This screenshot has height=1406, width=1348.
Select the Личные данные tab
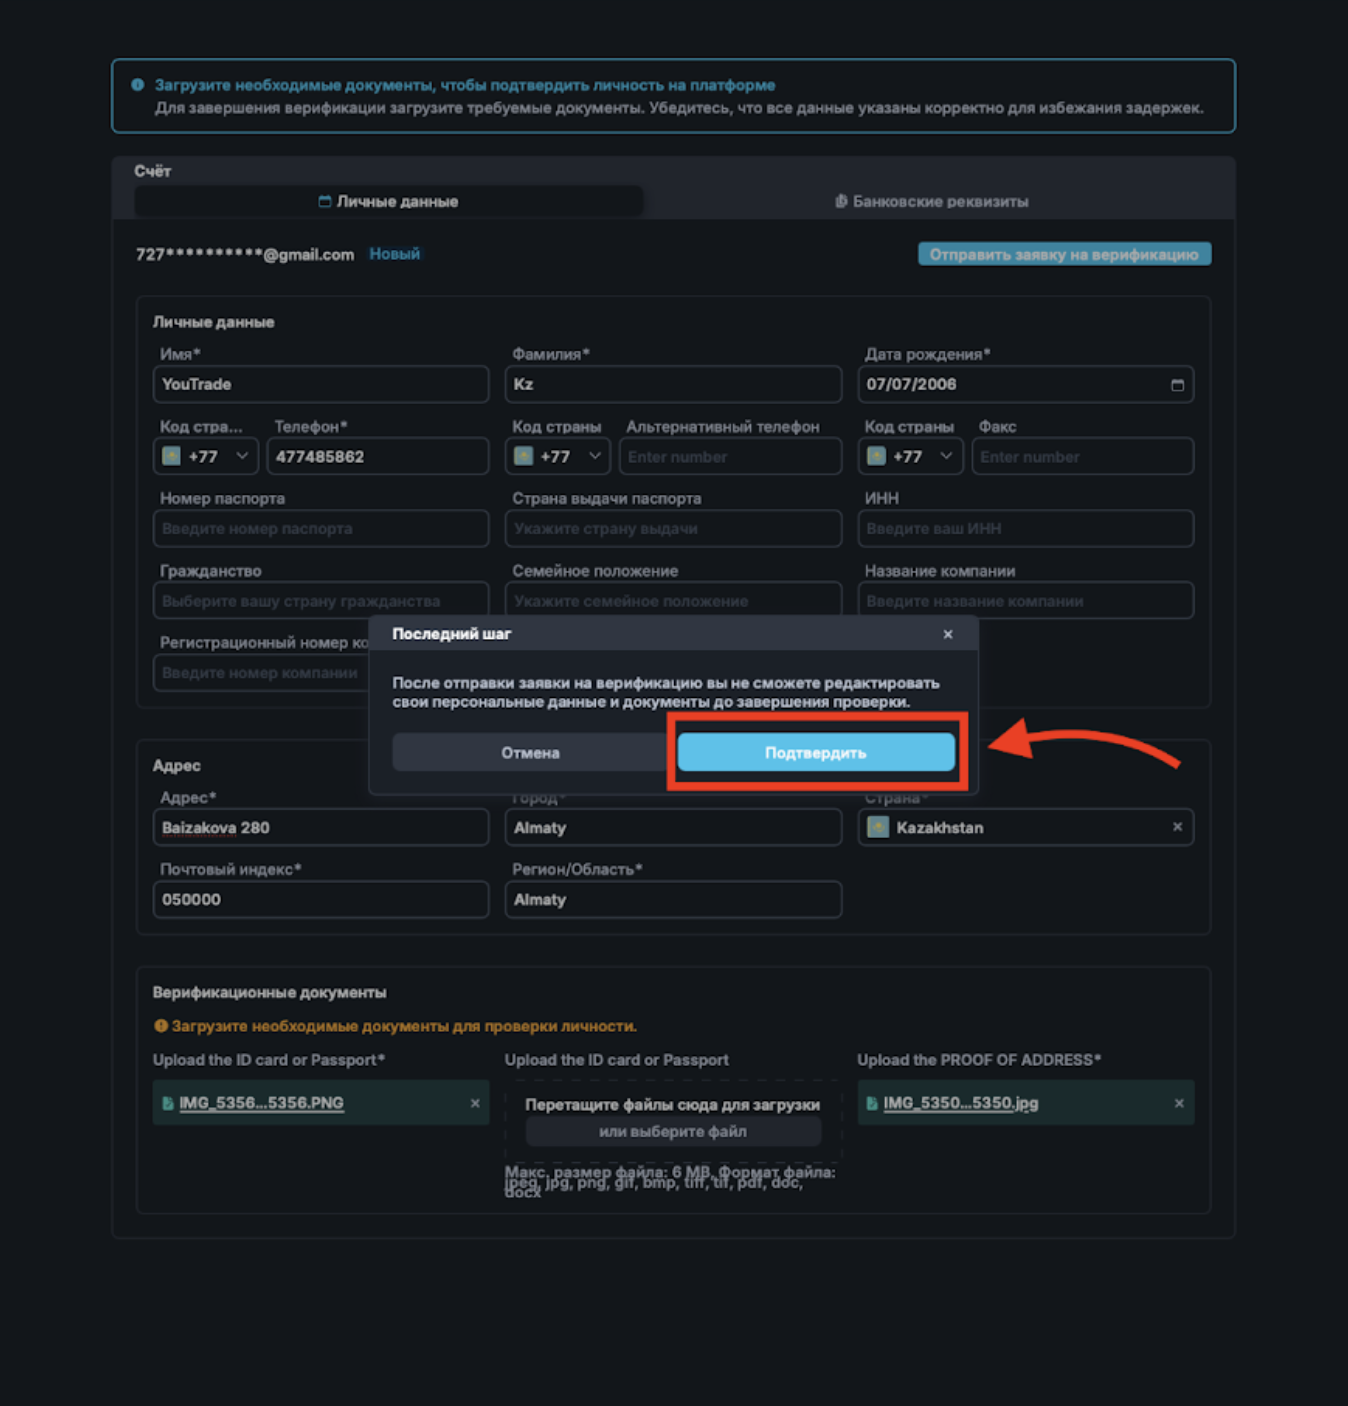[388, 201]
